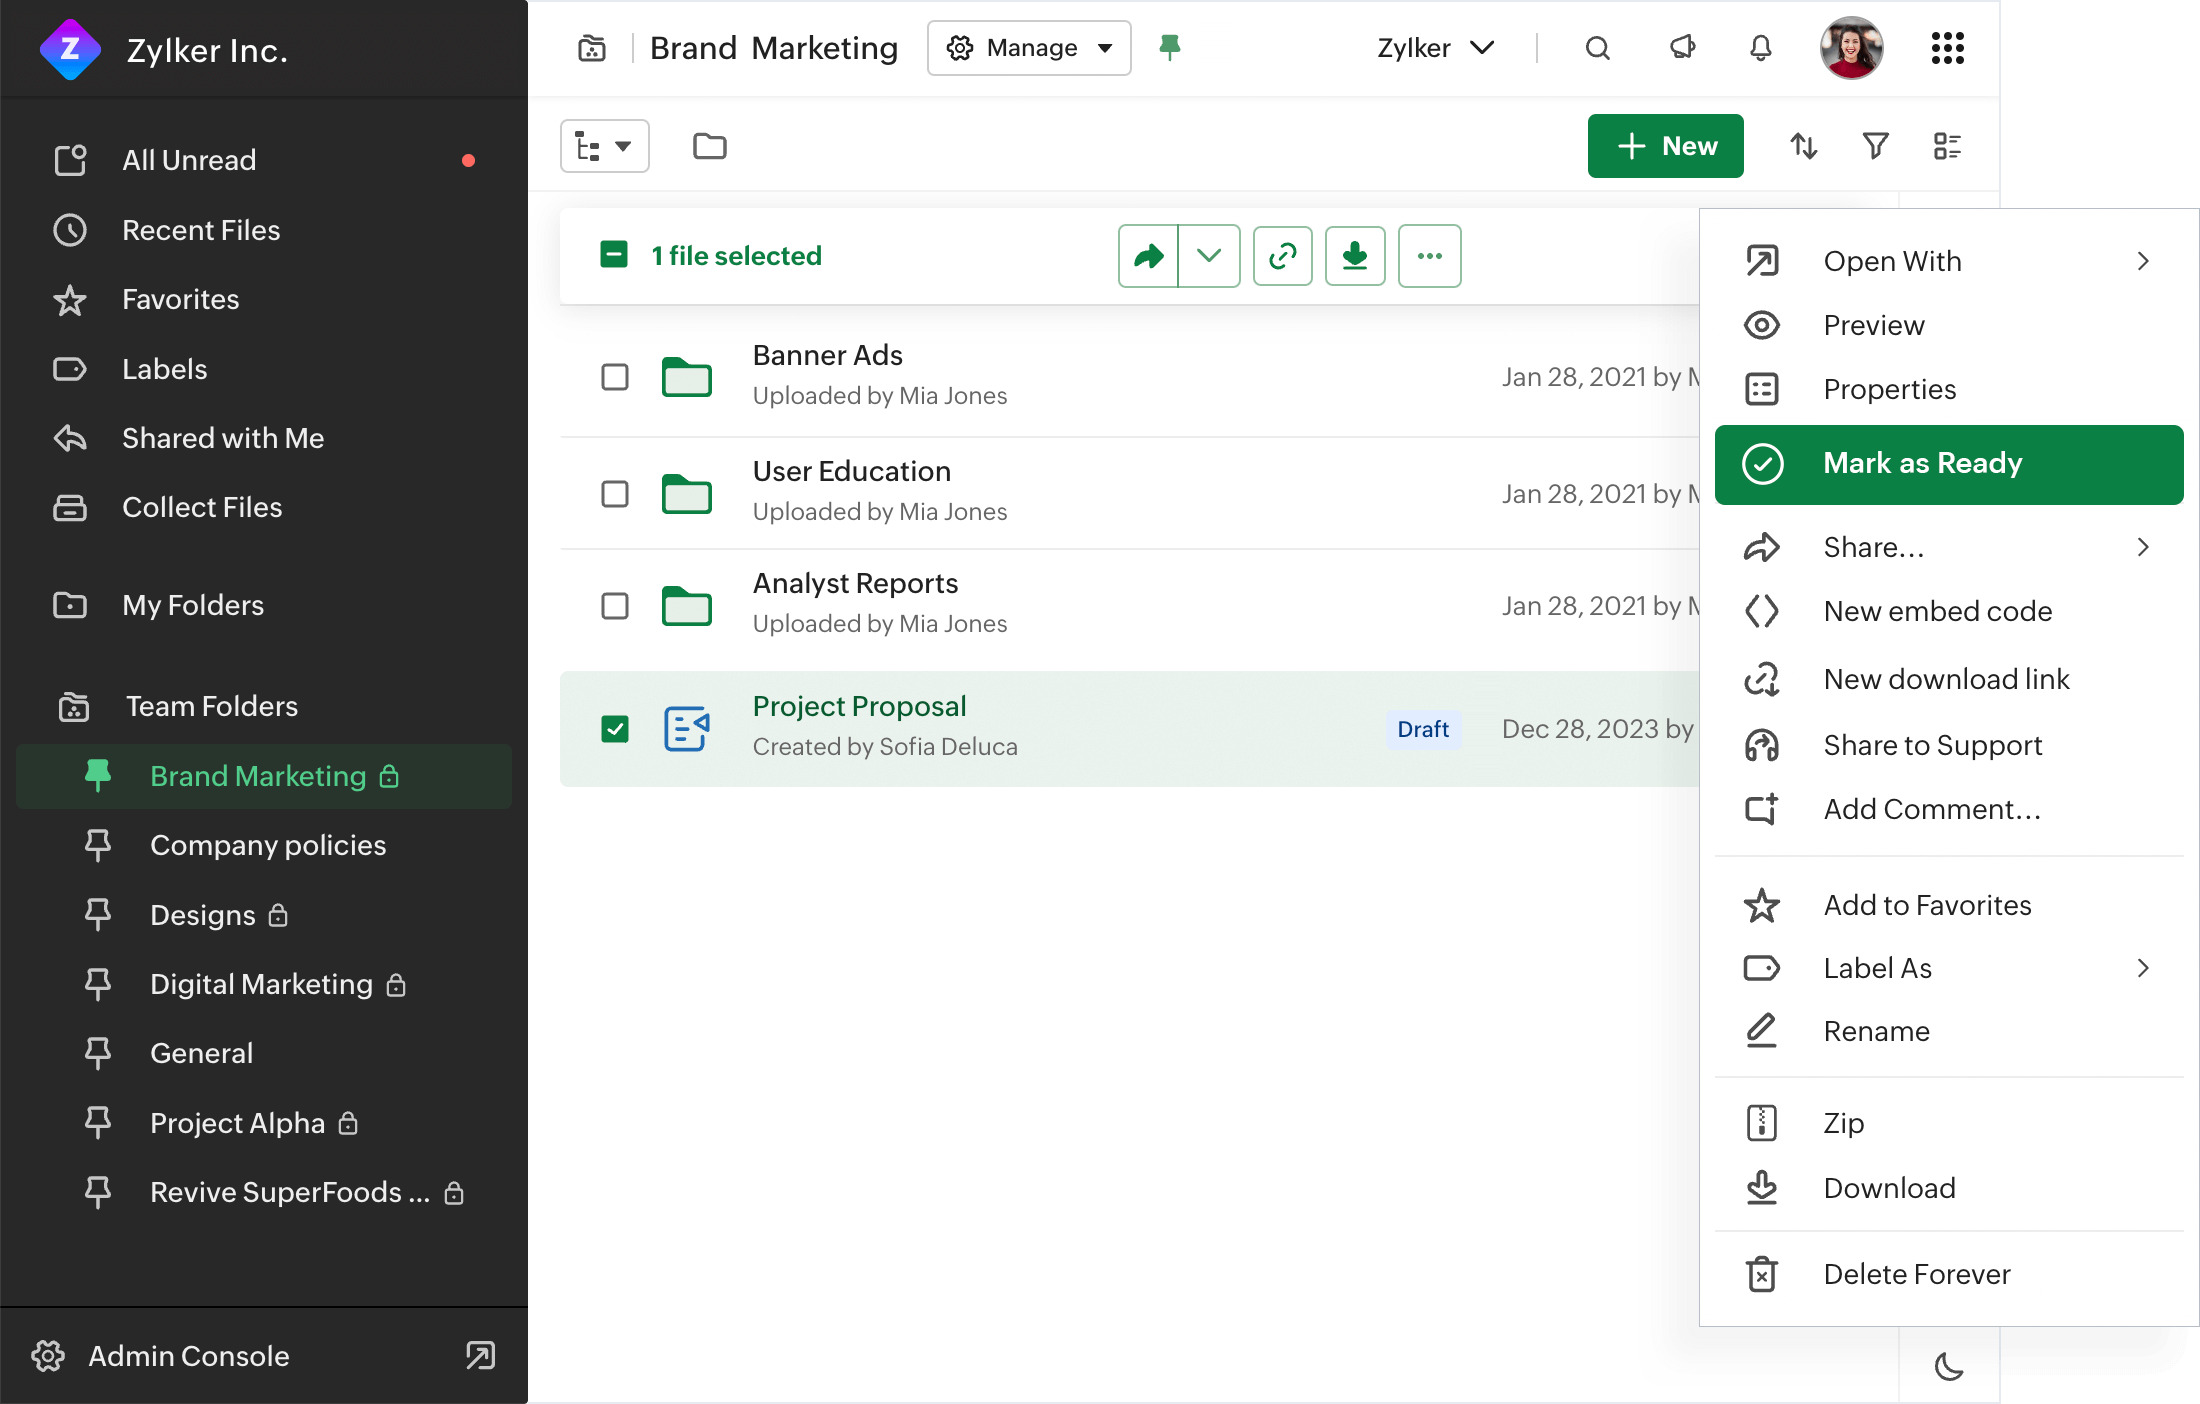Click the copy link icon in selection bar
The height and width of the screenshot is (1404, 2200).
[1282, 256]
